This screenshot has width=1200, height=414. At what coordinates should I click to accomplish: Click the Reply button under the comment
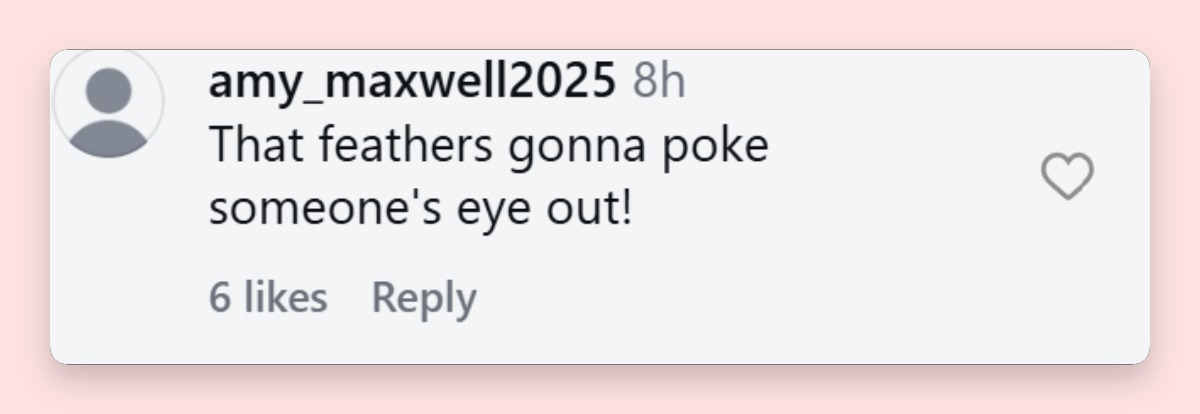[424, 298]
